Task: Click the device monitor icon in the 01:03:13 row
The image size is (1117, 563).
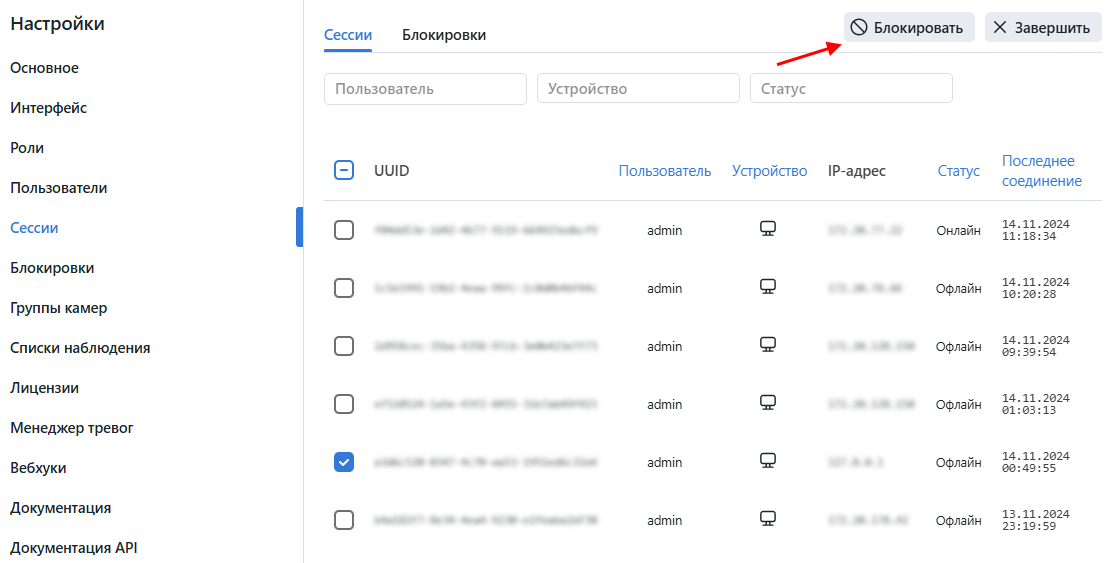Action: click(x=768, y=403)
